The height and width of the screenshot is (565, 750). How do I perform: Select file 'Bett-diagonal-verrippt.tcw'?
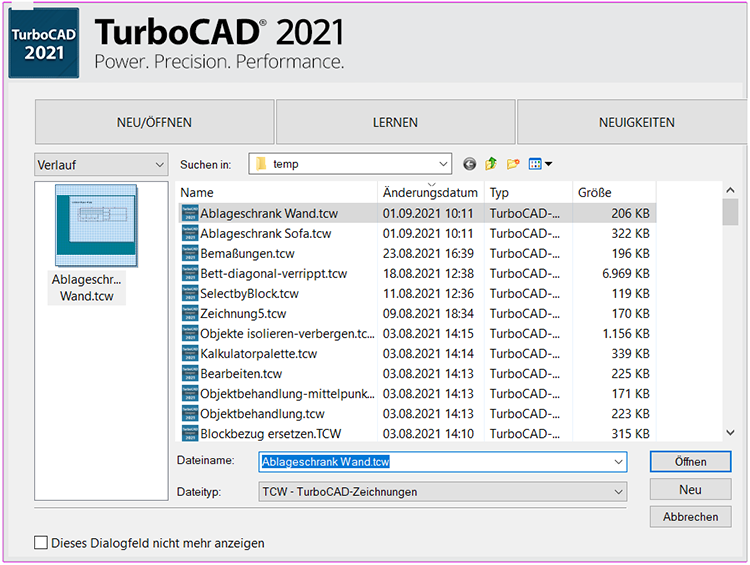click(x=274, y=274)
